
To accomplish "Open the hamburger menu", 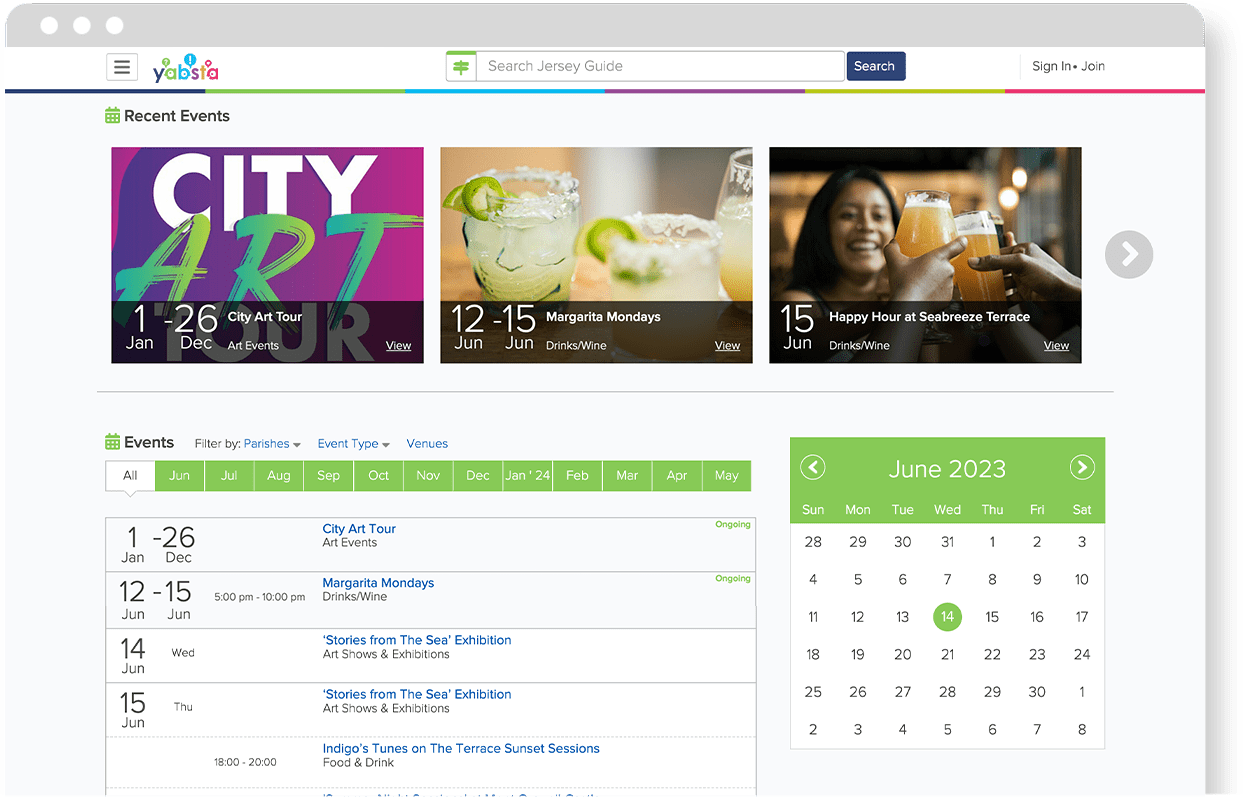I will [x=121, y=67].
